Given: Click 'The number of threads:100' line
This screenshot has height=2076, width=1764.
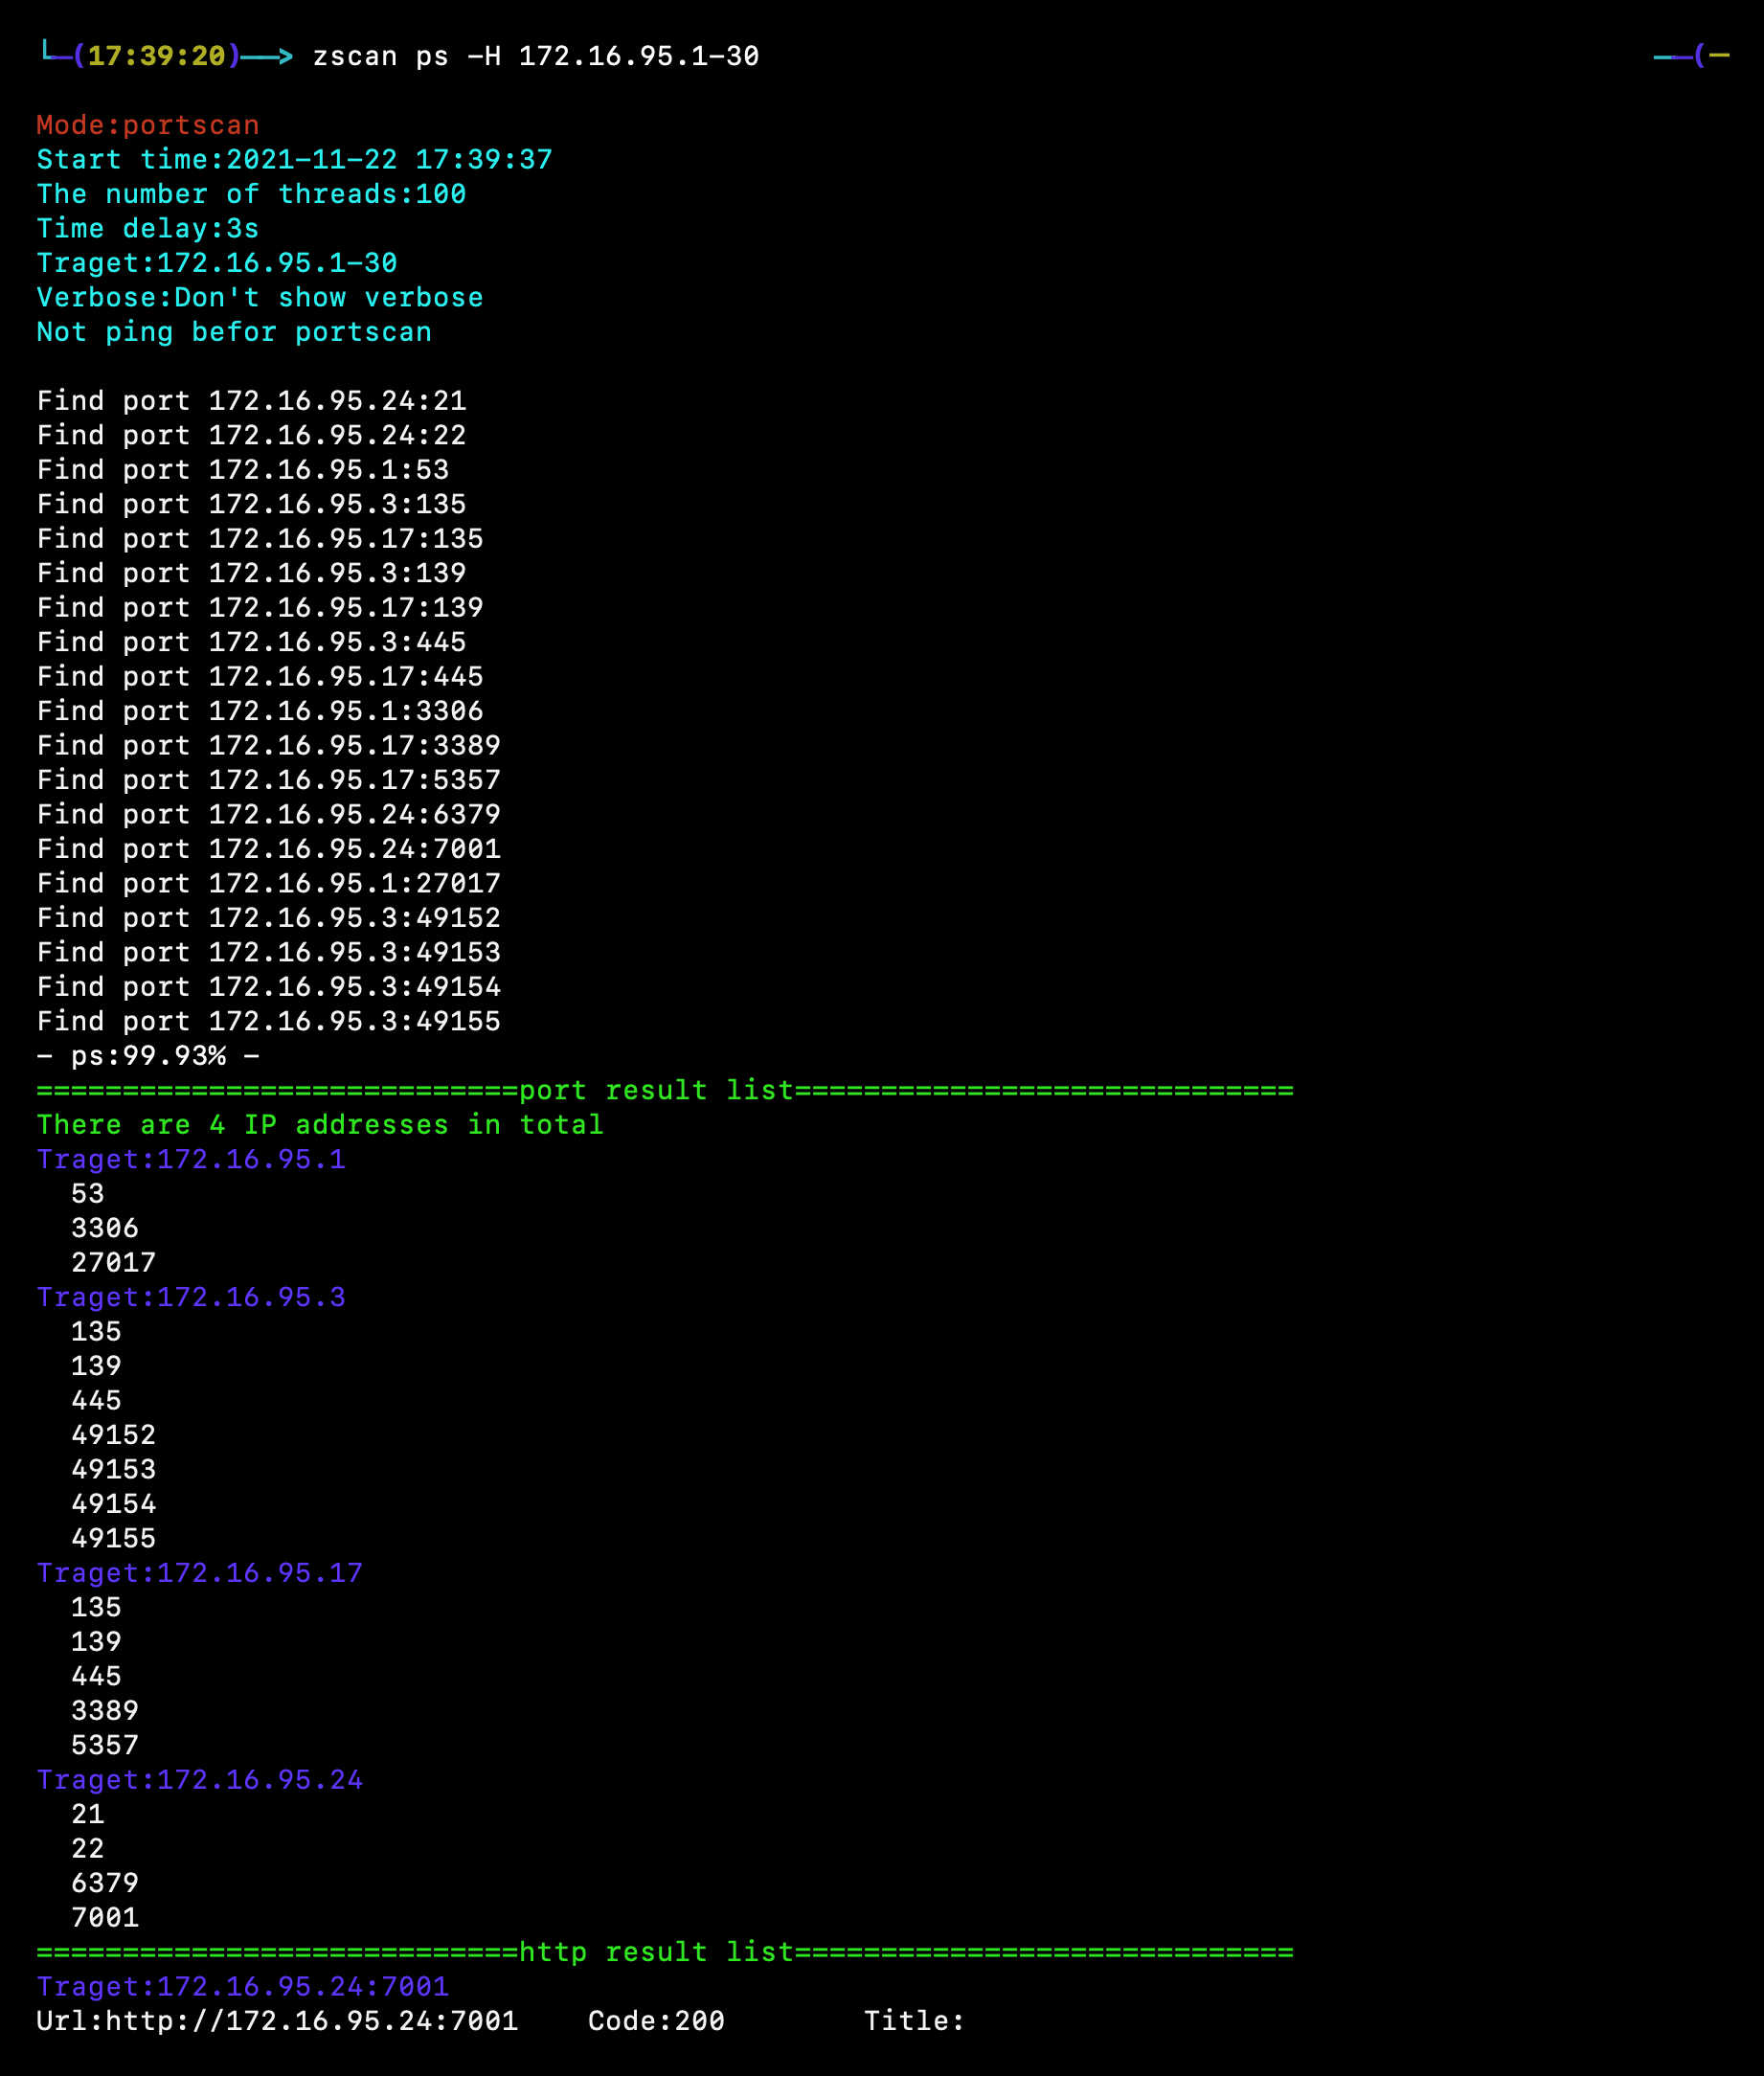Looking at the screenshot, I should [251, 194].
